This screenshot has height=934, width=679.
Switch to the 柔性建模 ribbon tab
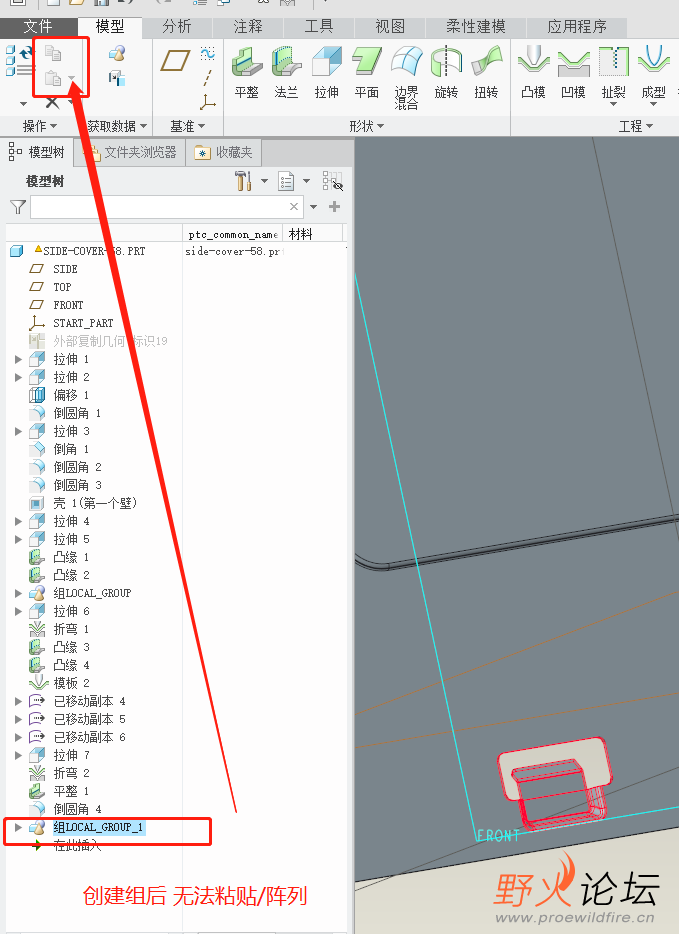(x=476, y=27)
